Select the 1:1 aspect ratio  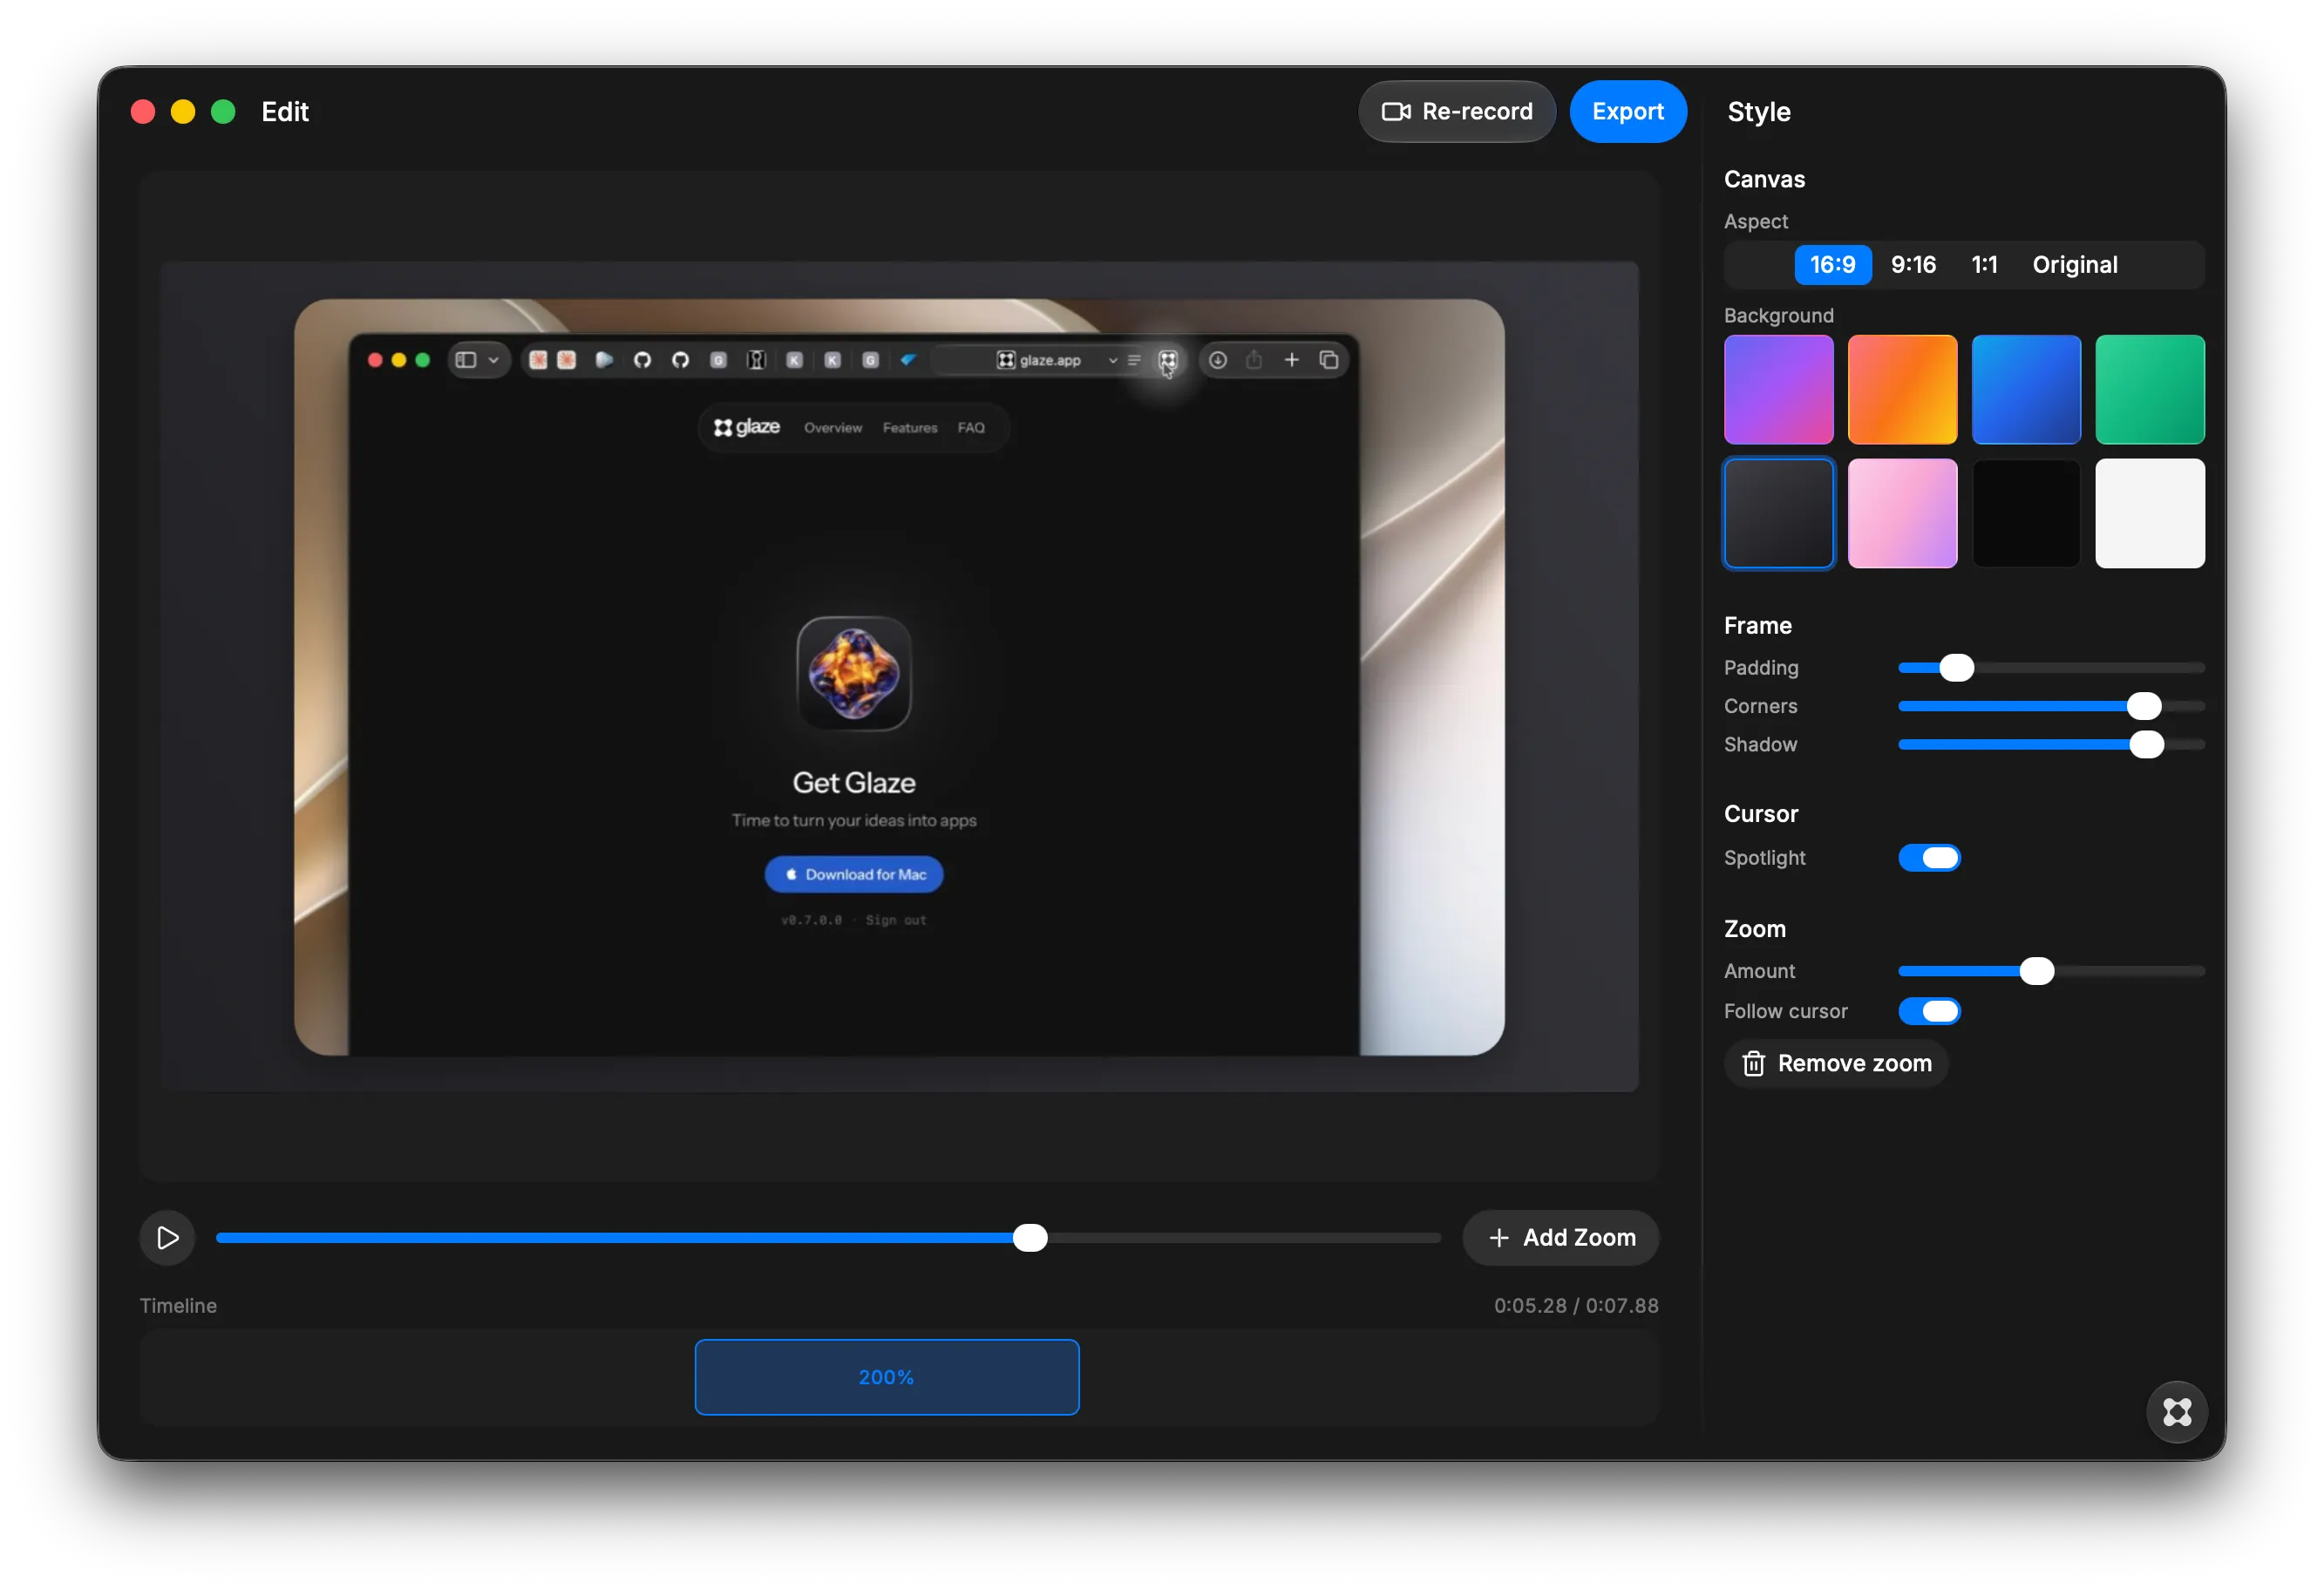[x=1984, y=265]
